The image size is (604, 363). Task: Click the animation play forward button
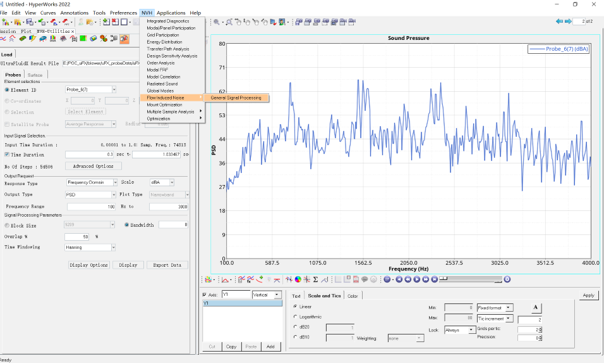click(417, 279)
